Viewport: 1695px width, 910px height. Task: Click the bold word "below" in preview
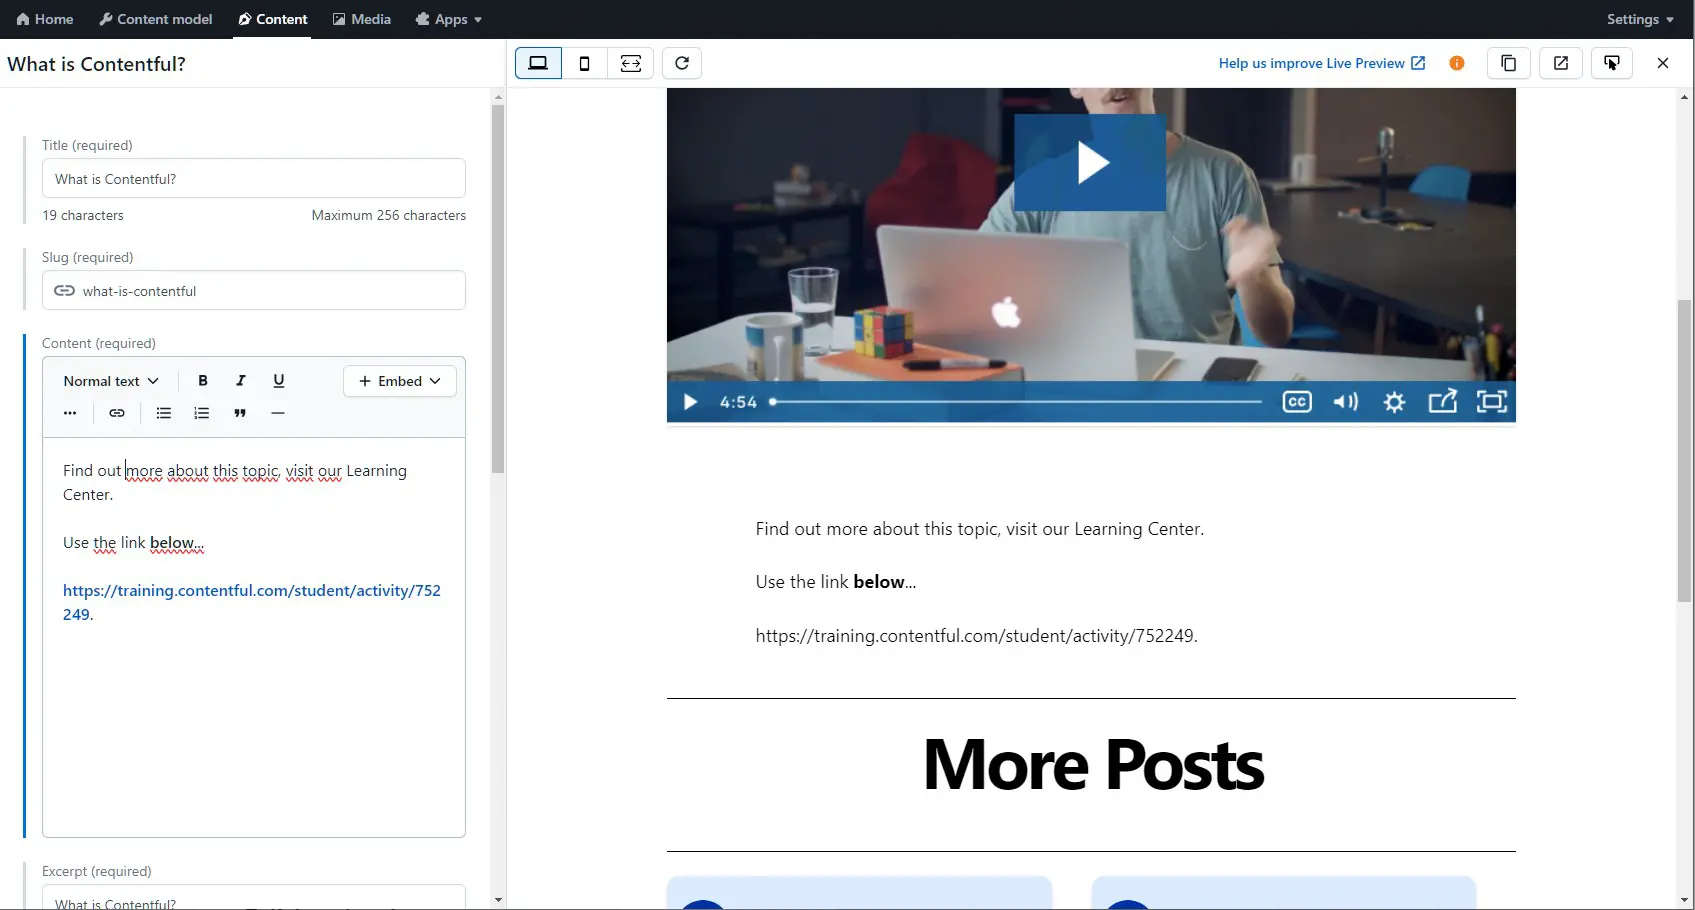pyautogui.click(x=879, y=582)
